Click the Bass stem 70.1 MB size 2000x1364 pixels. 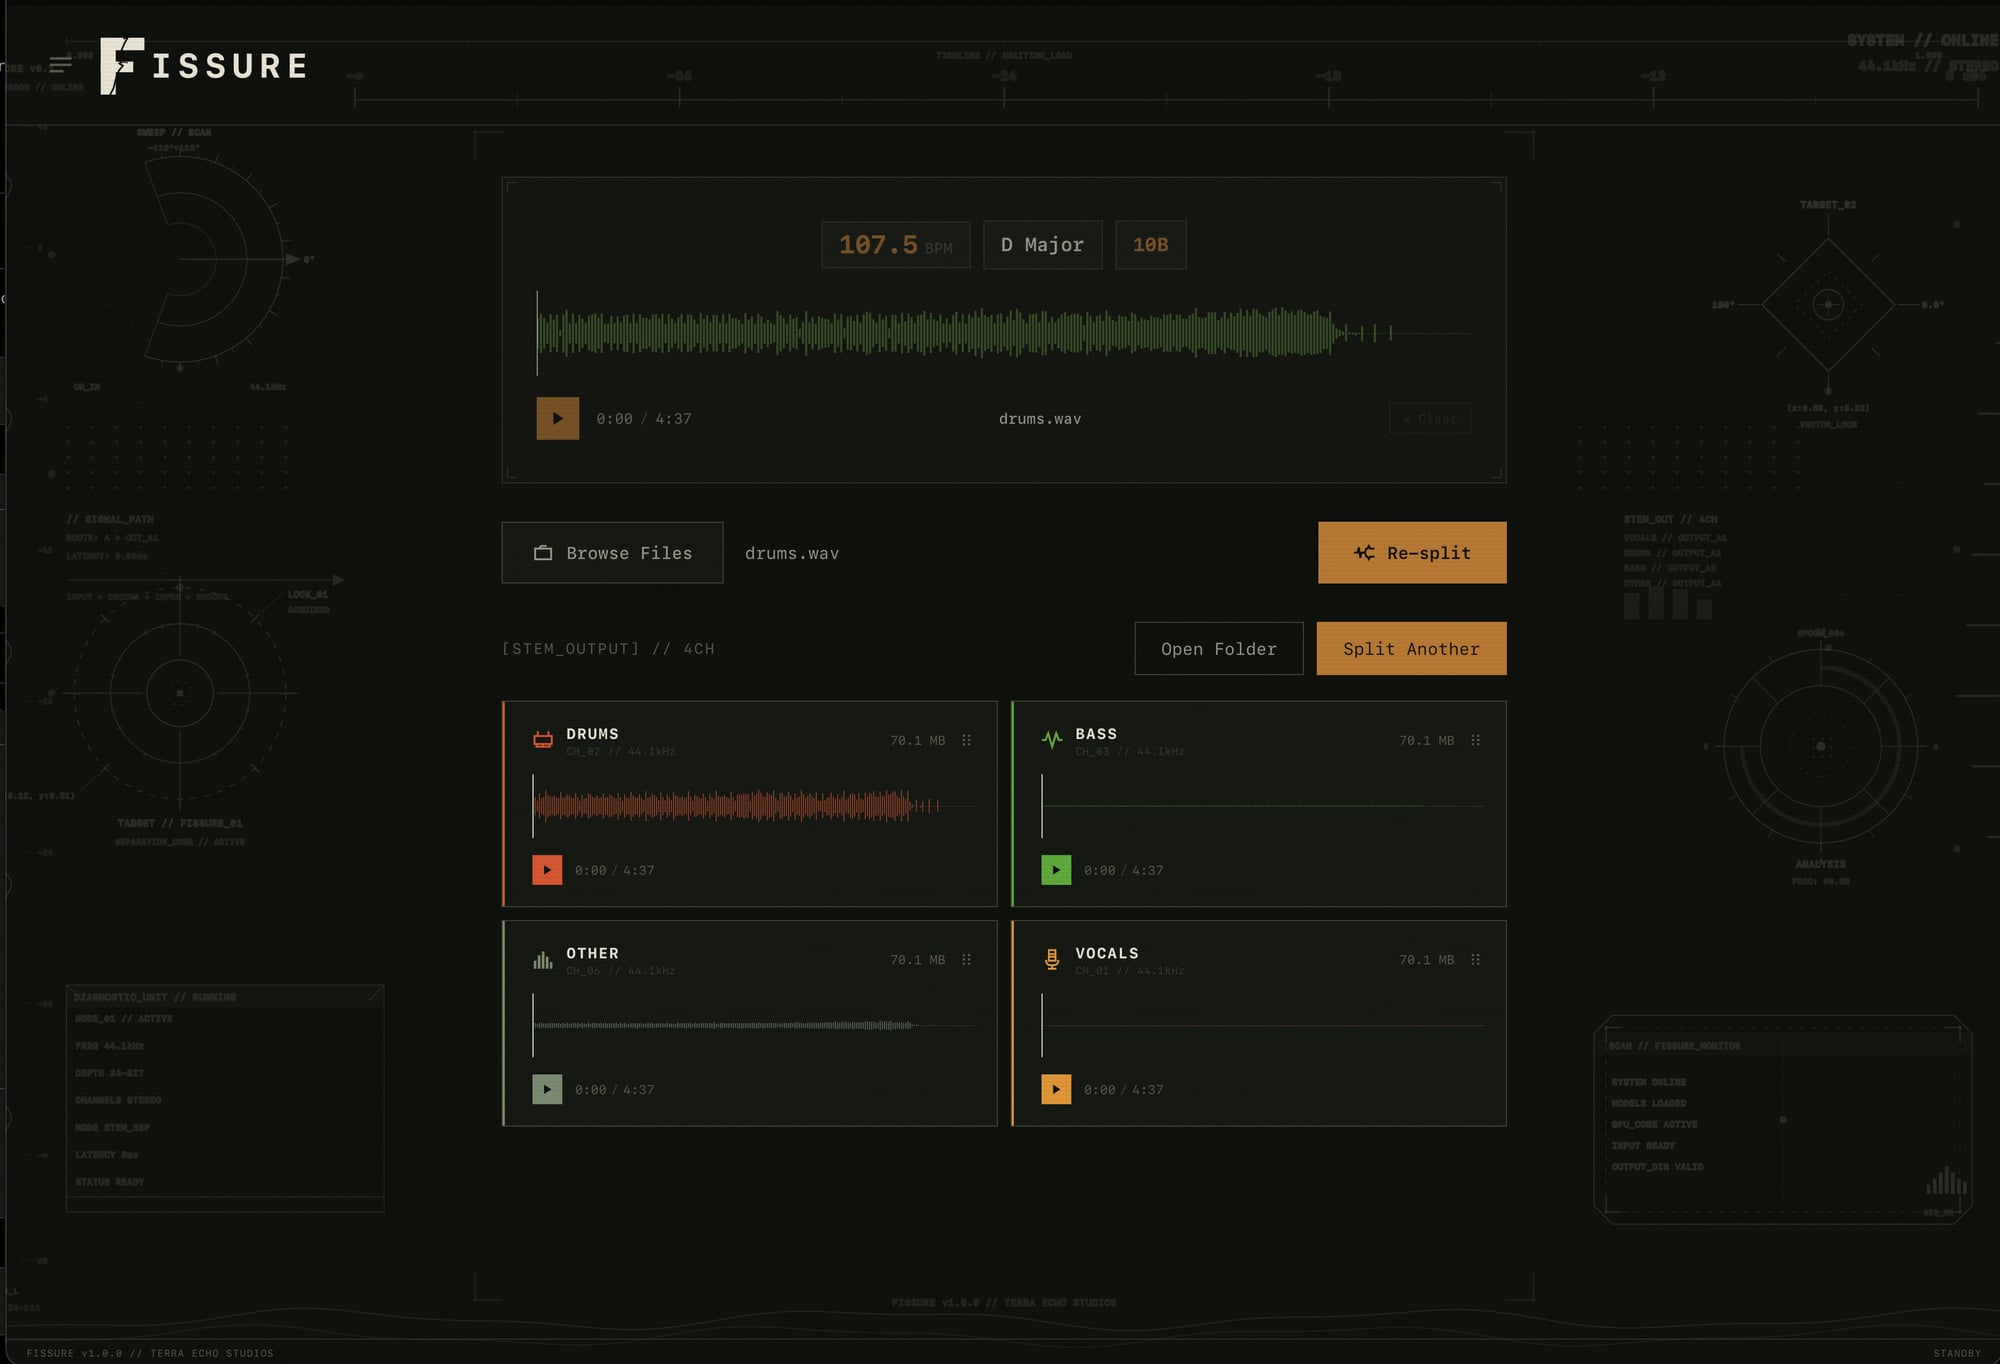pyautogui.click(x=1427, y=740)
